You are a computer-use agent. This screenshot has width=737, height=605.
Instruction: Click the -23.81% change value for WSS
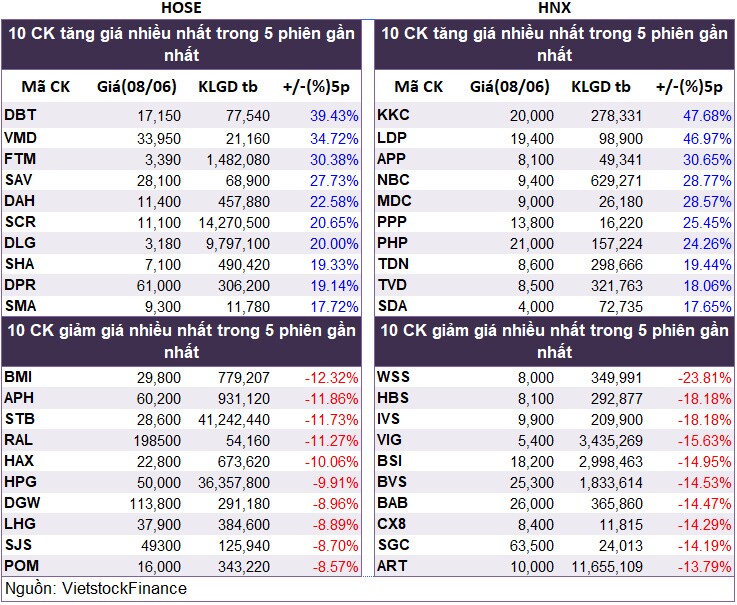point(704,377)
